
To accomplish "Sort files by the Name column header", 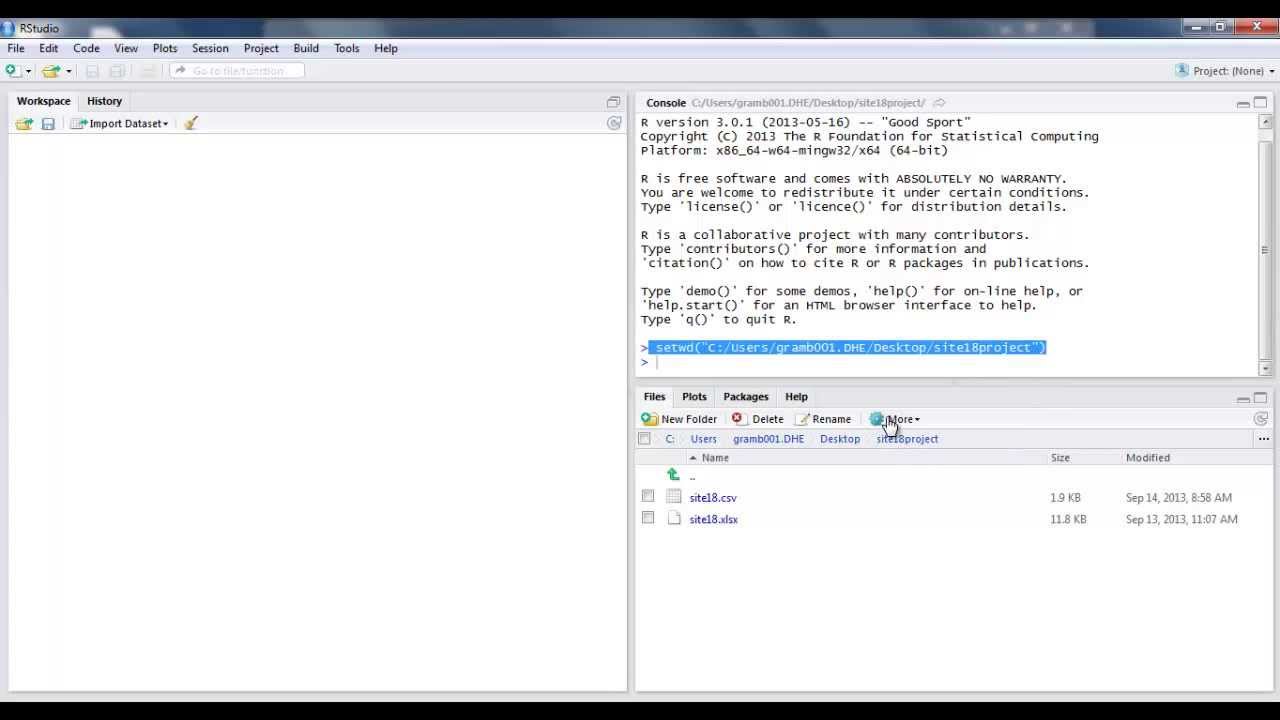I will [715, 458].
